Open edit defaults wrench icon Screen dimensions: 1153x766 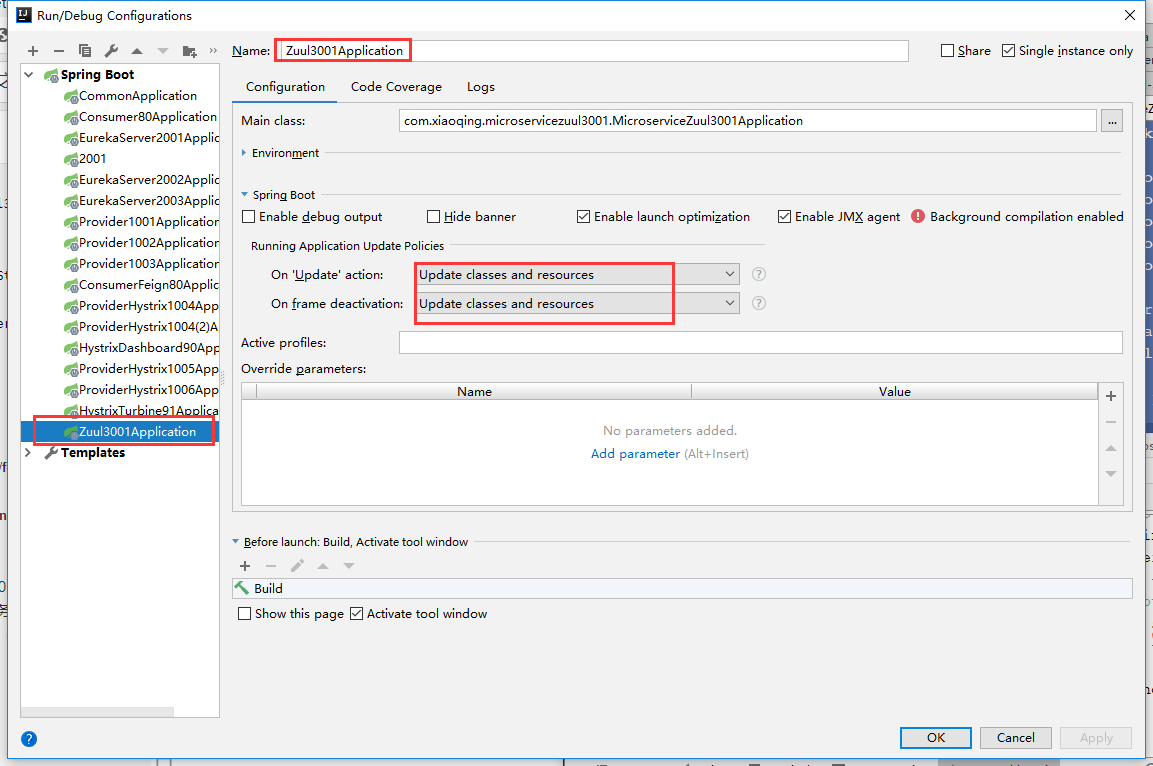tap(111, 51)
